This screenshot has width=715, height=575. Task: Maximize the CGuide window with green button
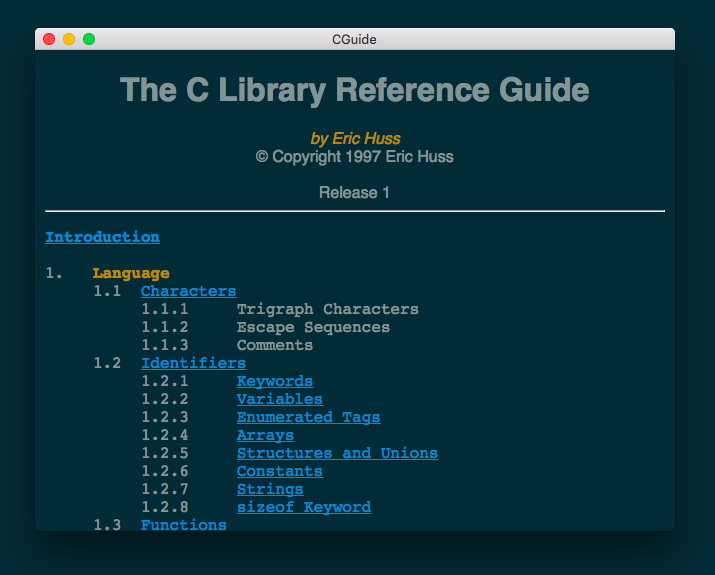[89, 39]
